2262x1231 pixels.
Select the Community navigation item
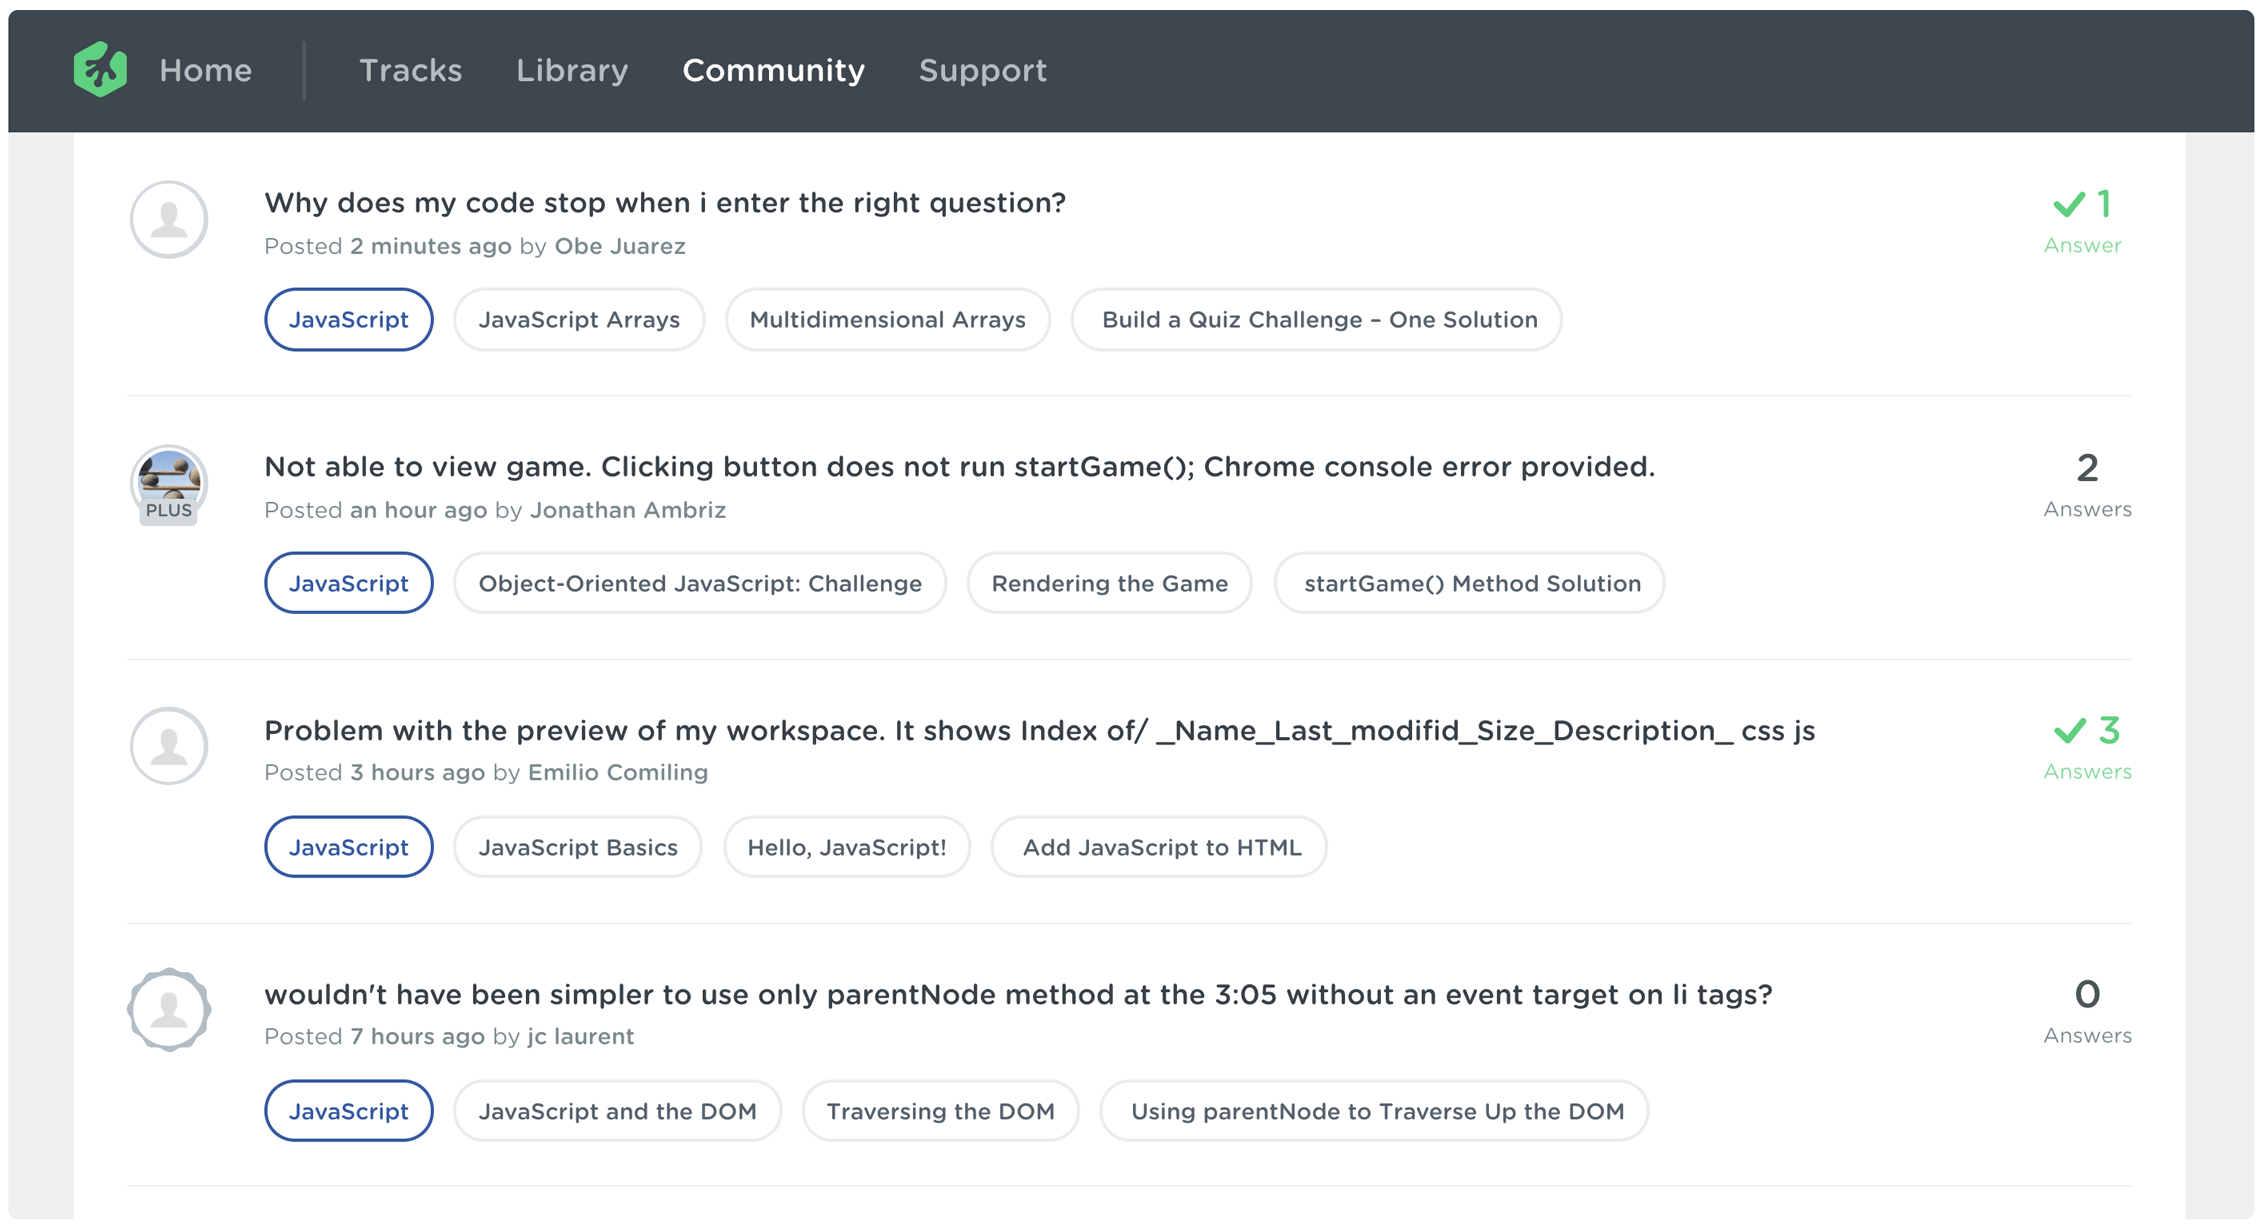pyautogui.click(x=773, y=70)
